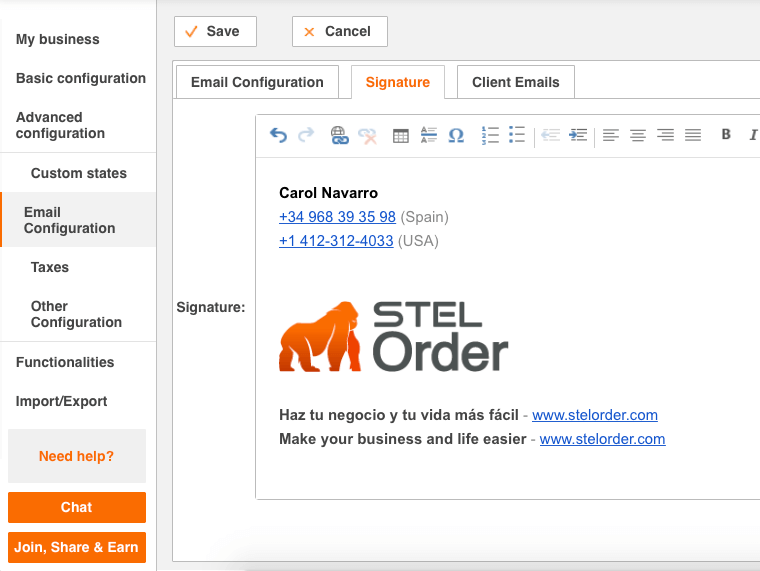Click the Need help? box
This screenshot has width=760, height=571.
(77, 456)
